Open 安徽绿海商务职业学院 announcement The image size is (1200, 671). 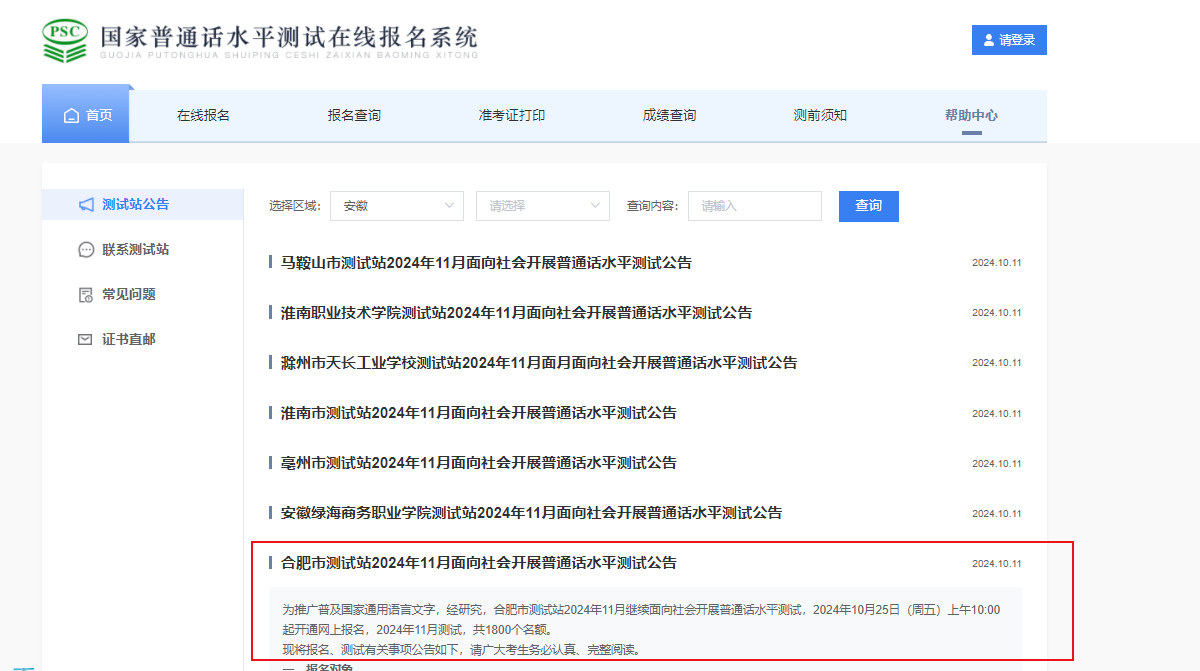(x=531, y=513)
